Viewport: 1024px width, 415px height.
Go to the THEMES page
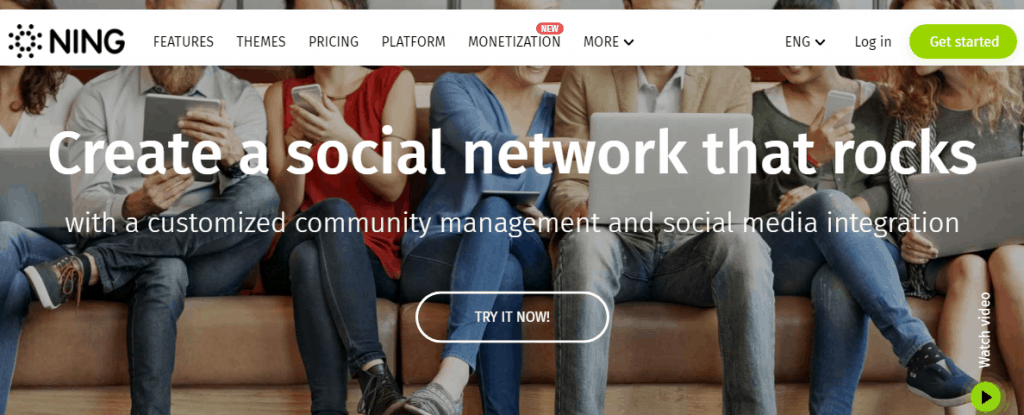[x=261, y=42]
